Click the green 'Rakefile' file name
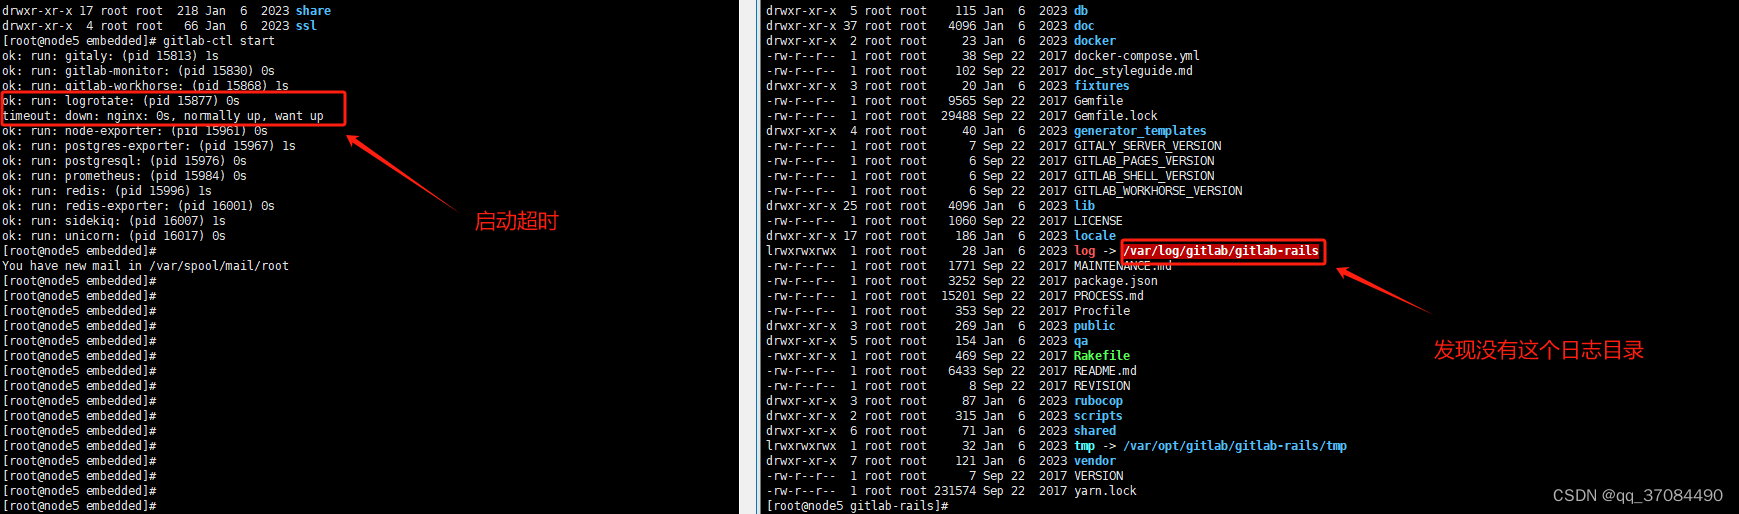 (x=1102, y=356)
